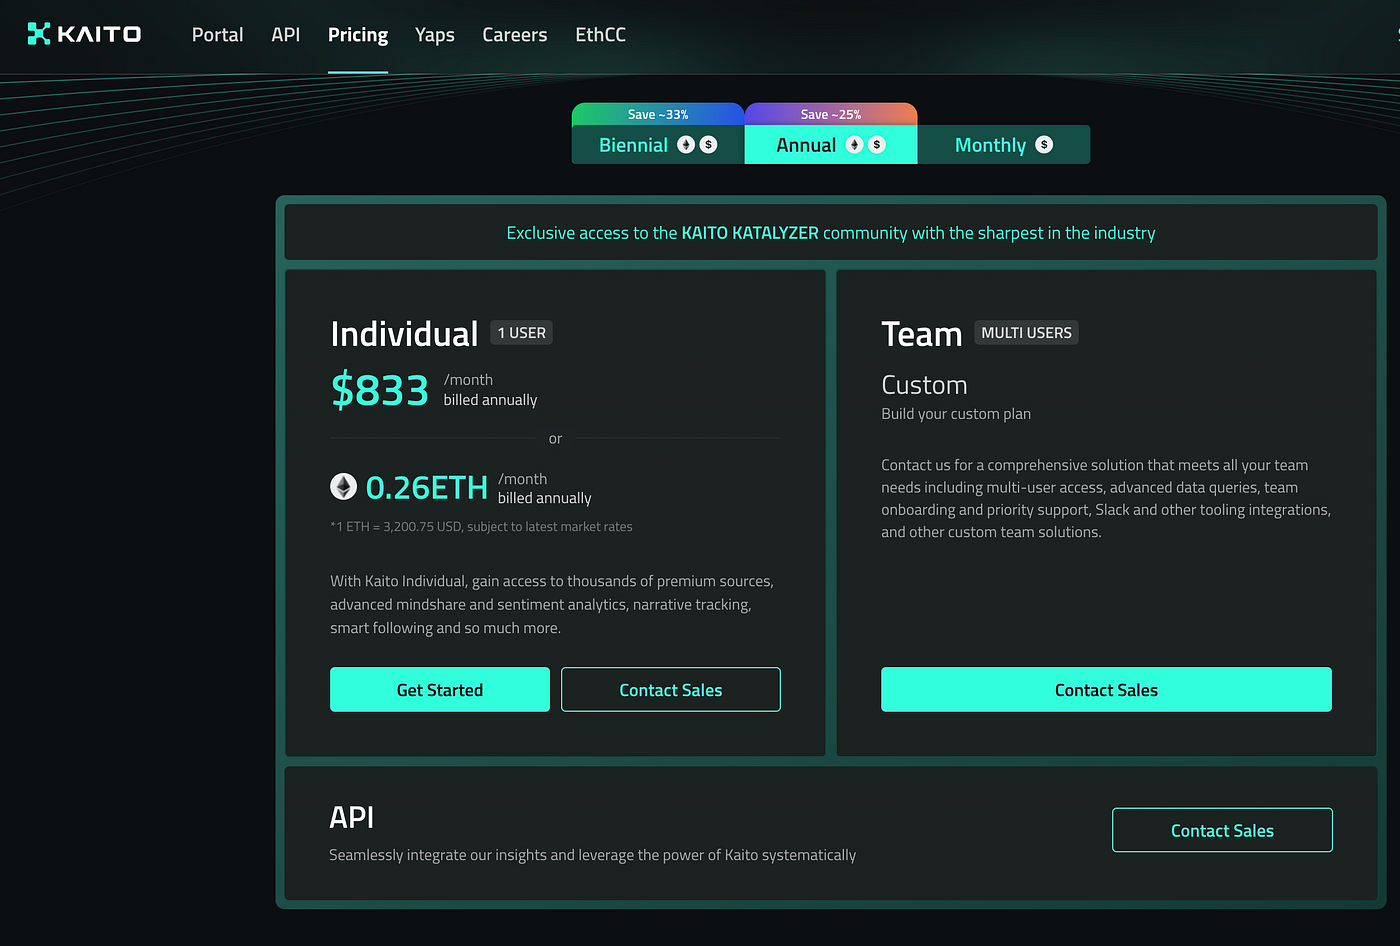Click Contact Sales in API section
Screen dimensions: 1400x946
(1222, 830)
